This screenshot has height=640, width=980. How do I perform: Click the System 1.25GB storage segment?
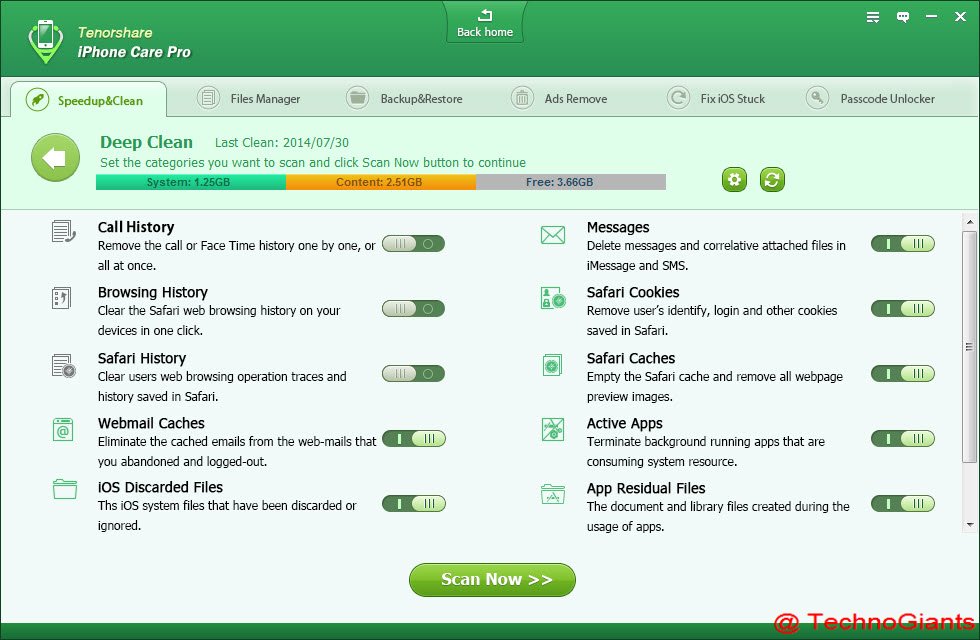click(191, 182)
